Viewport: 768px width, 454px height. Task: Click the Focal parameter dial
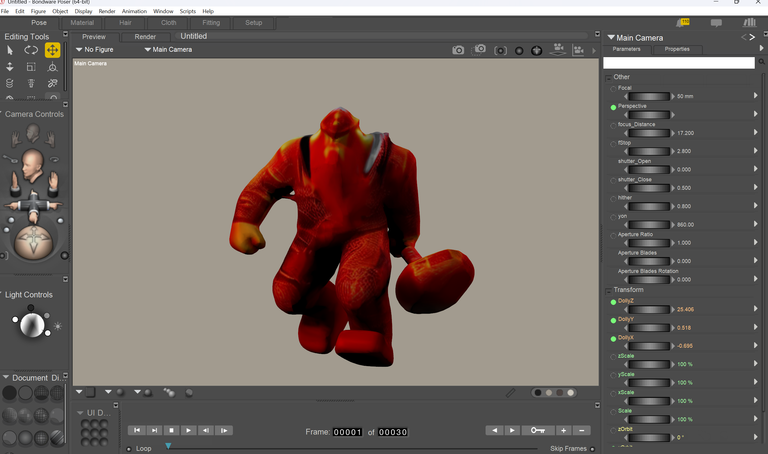(649, 96)
